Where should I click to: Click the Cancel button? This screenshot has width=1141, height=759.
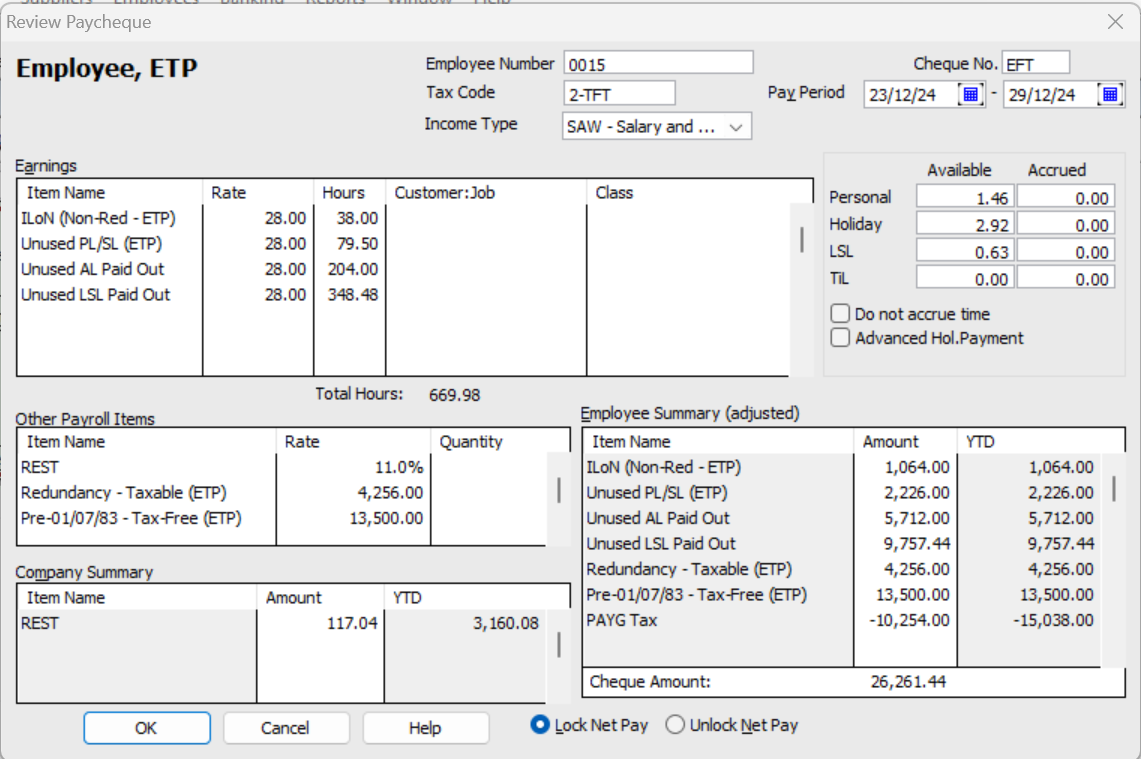coord(286,728)
